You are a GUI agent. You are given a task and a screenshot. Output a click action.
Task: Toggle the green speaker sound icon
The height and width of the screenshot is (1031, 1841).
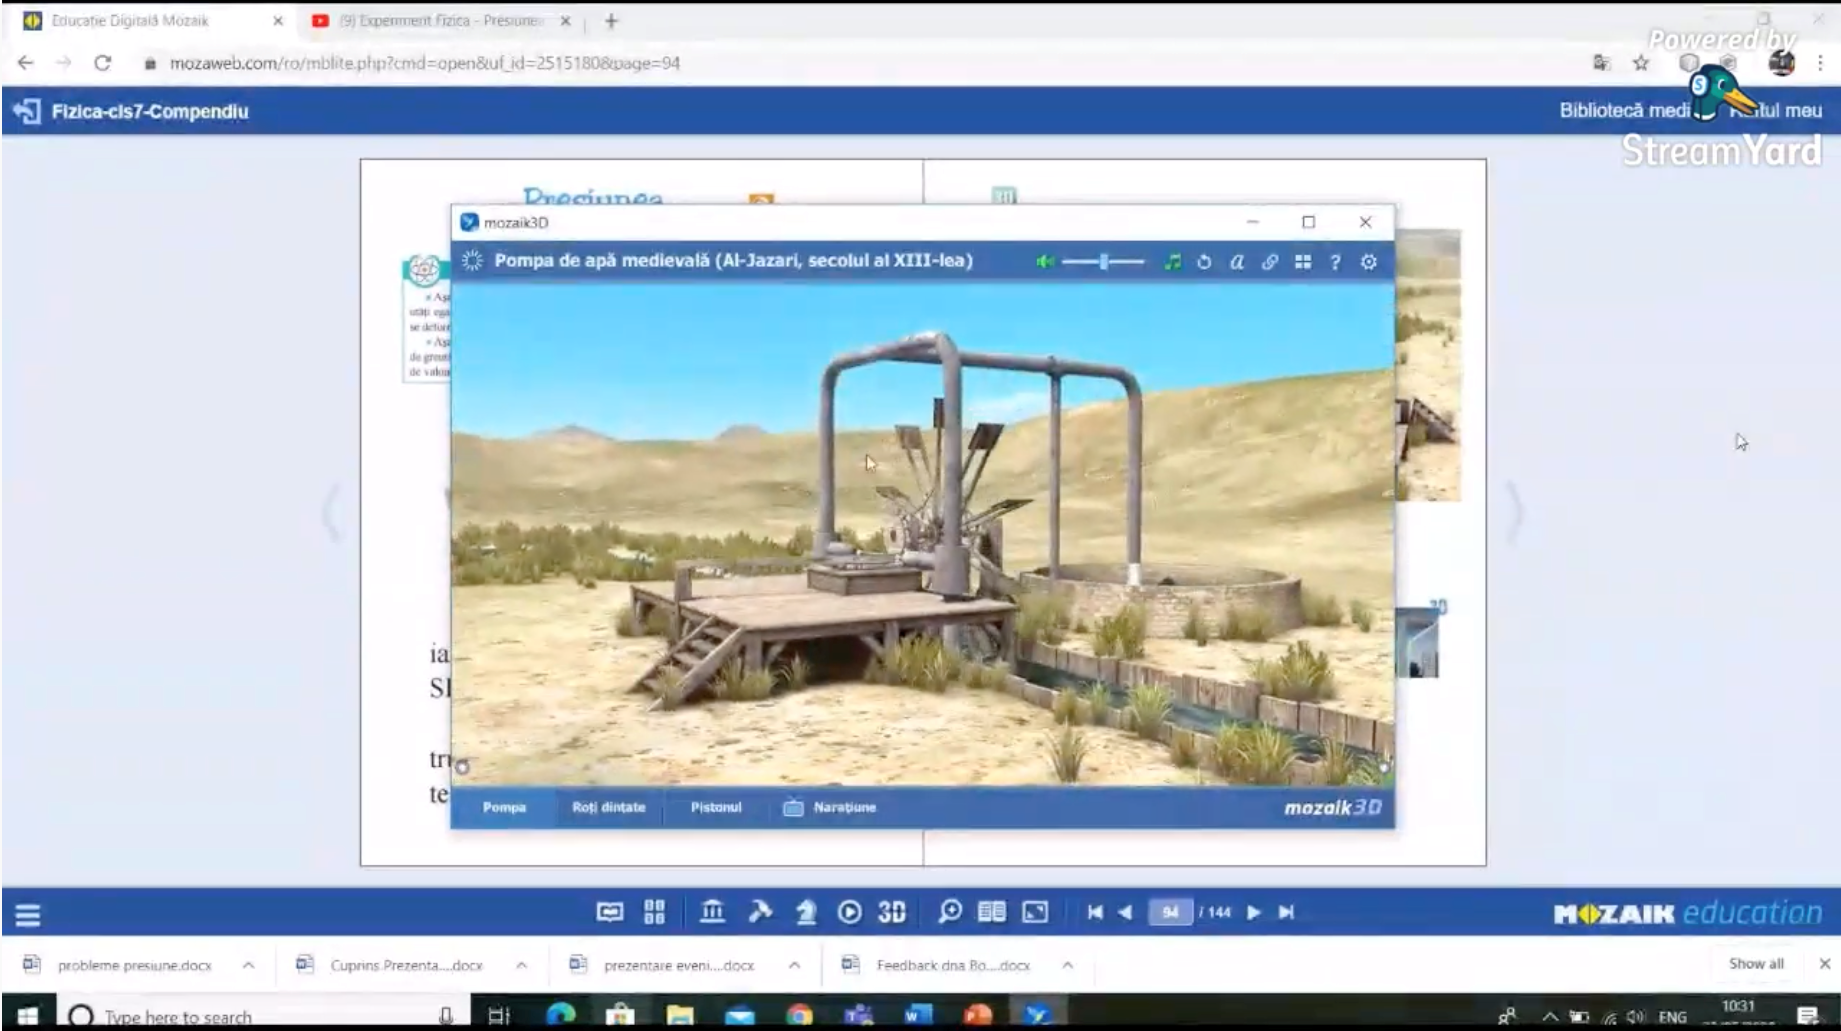pos(1044,262)
